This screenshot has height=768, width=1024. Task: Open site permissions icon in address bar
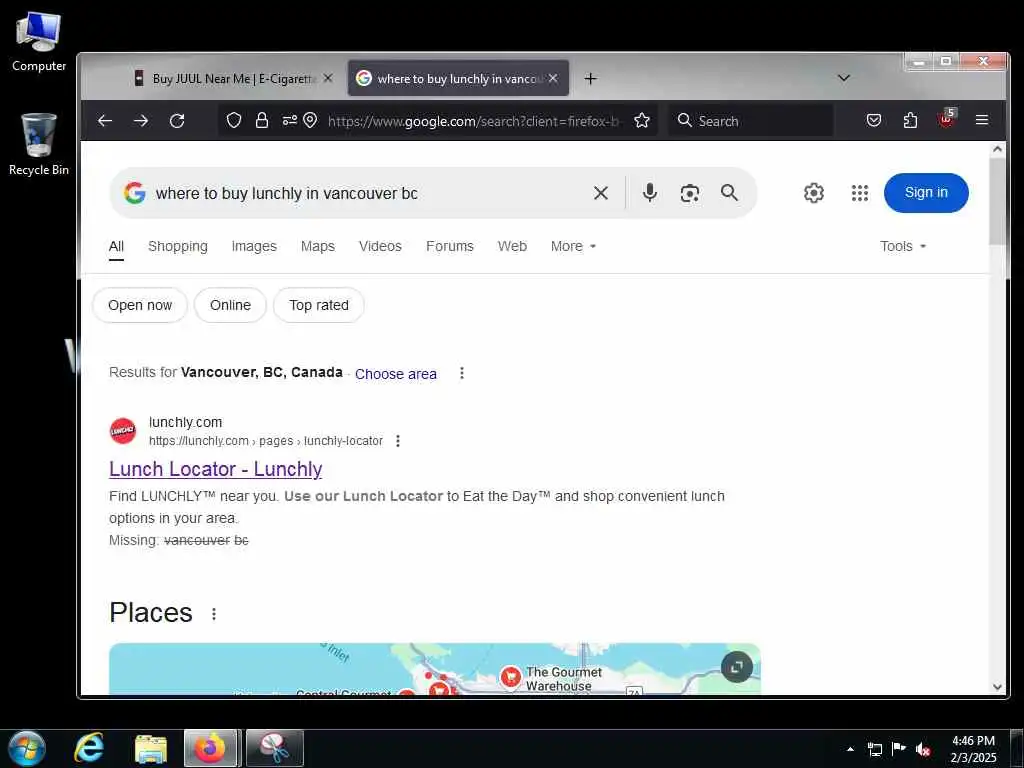289,121
